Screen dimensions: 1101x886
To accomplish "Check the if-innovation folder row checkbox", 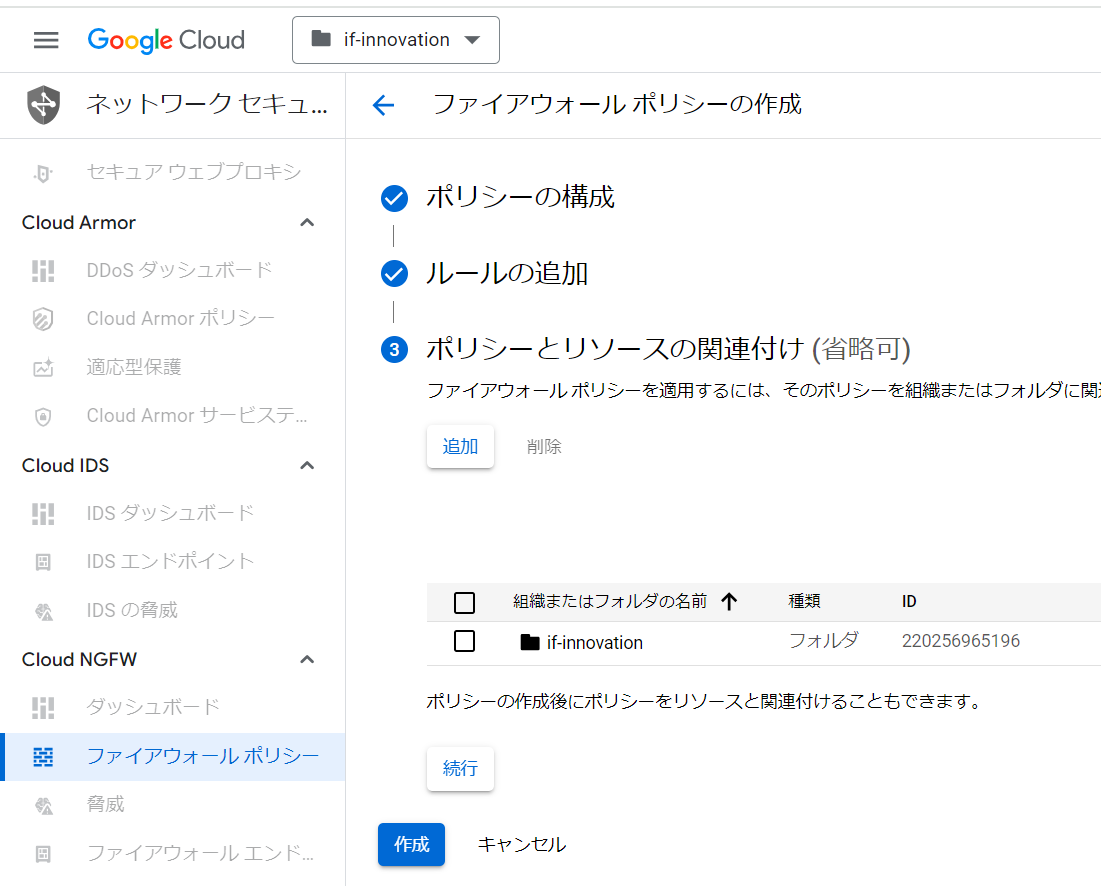I will (x=464, y=641).
